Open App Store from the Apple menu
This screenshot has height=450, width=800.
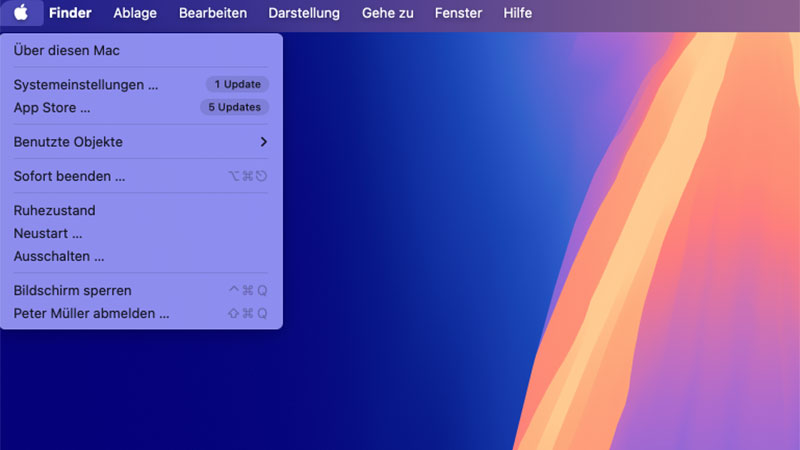pyautogui.click(x=141, y=108)
